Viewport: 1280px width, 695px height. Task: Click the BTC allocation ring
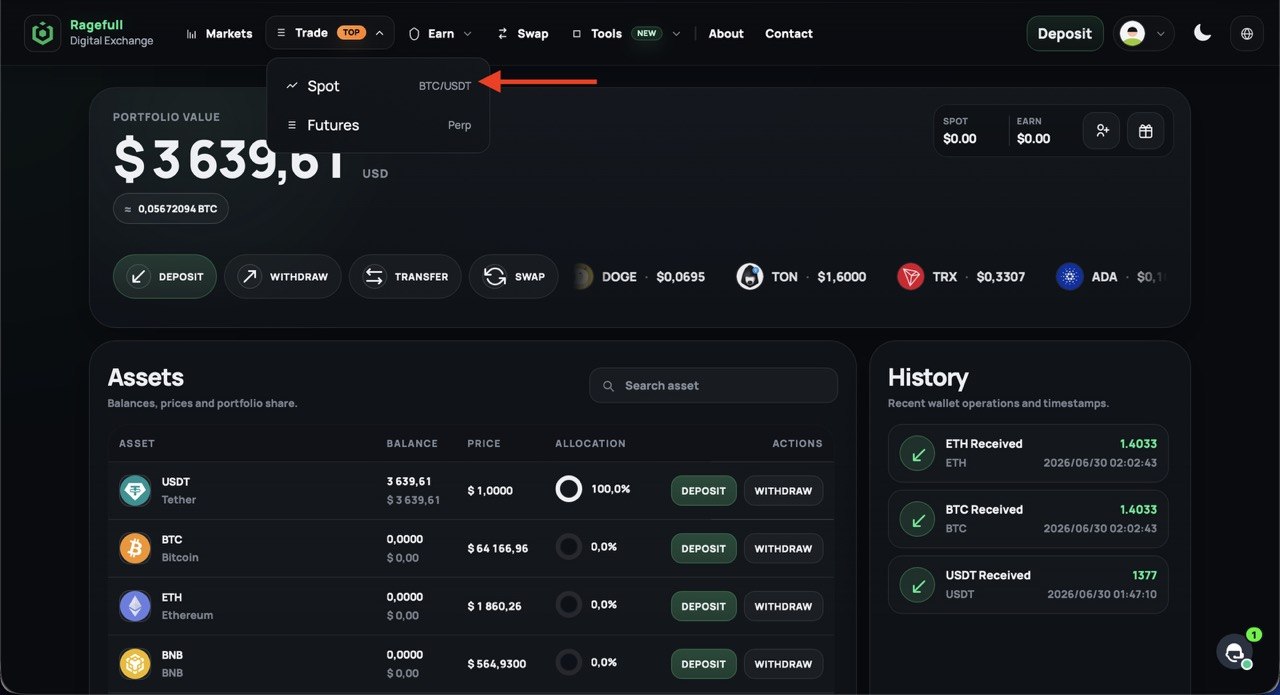tap(569, 547)
